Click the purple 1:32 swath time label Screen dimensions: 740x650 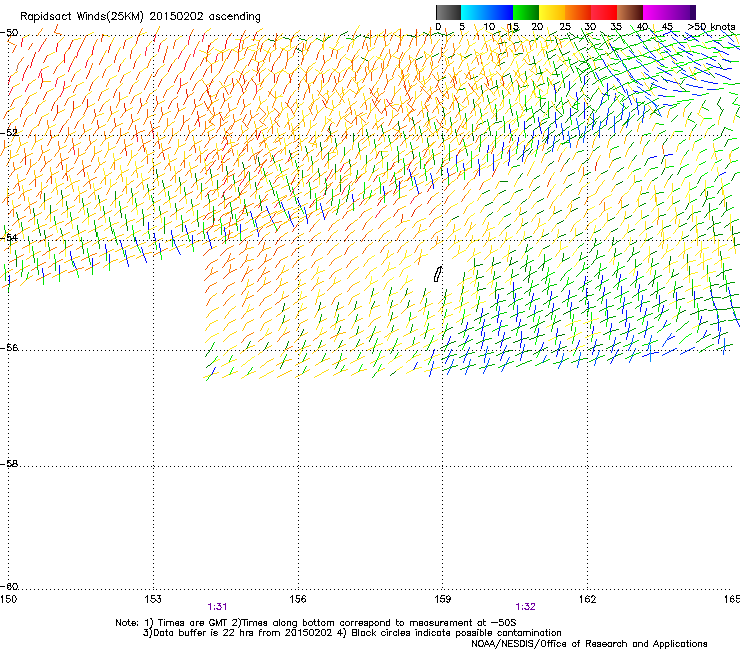click(525, 607)
